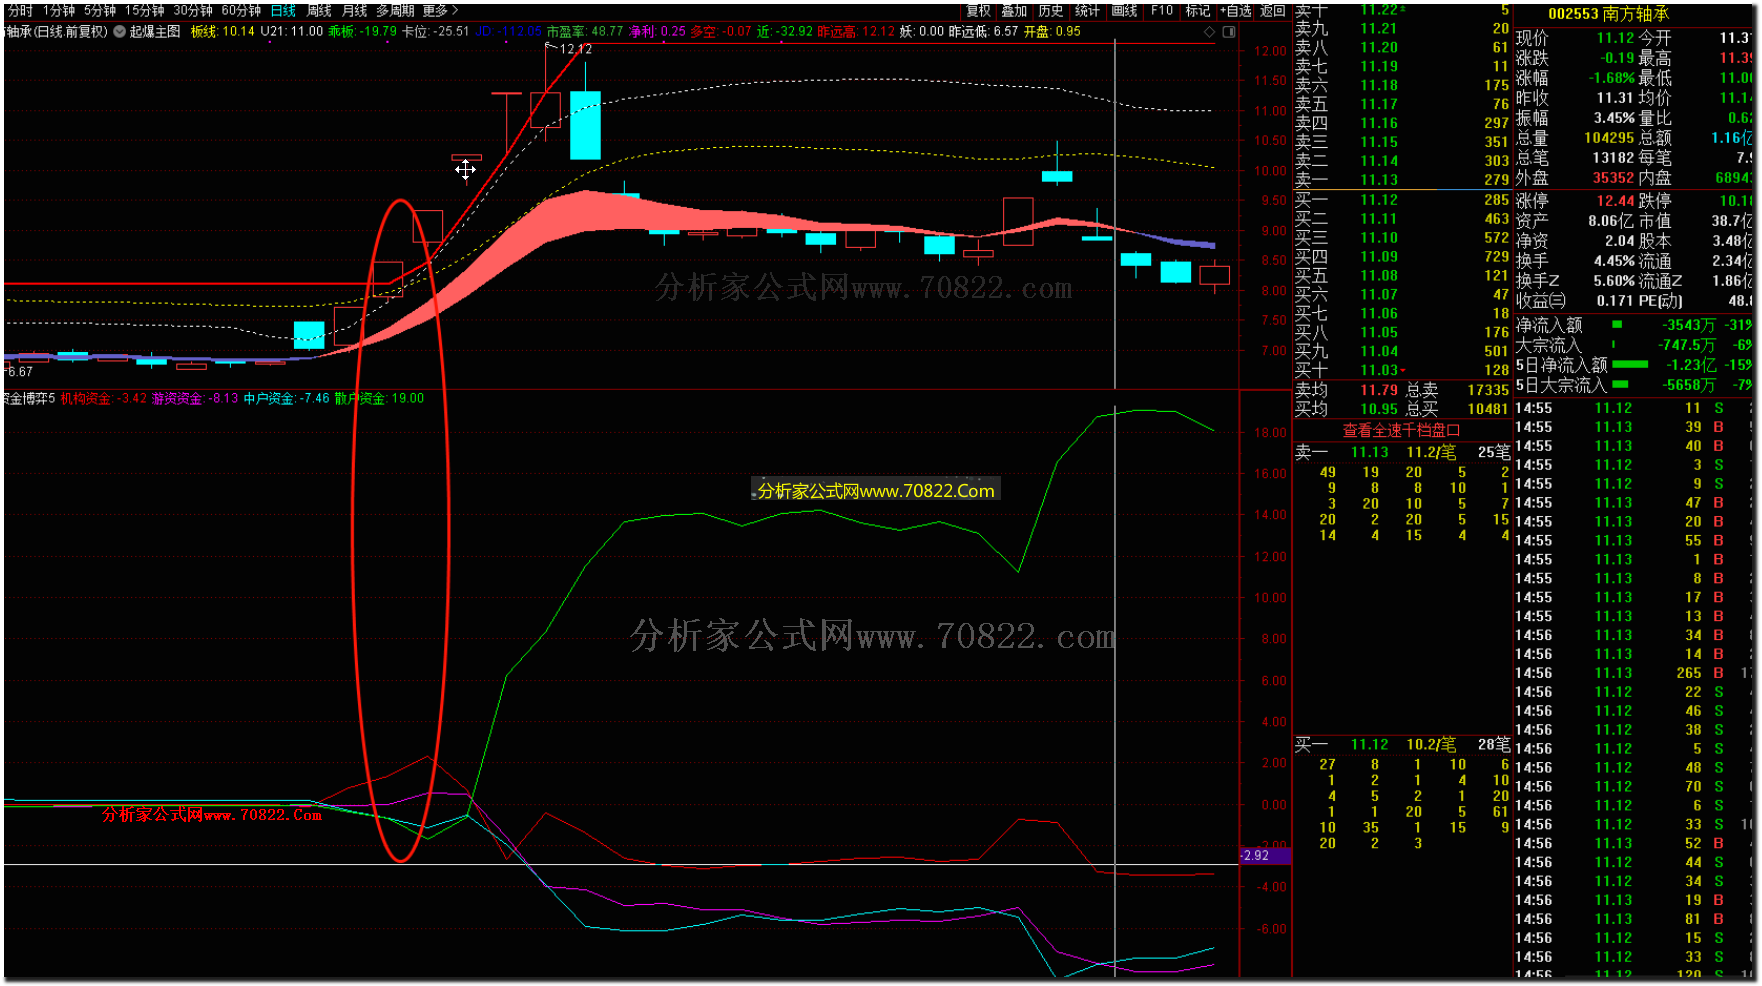Select the 1分钟 period tab
This screenshot has height=986, width=1762.
[x=59, y=11]
